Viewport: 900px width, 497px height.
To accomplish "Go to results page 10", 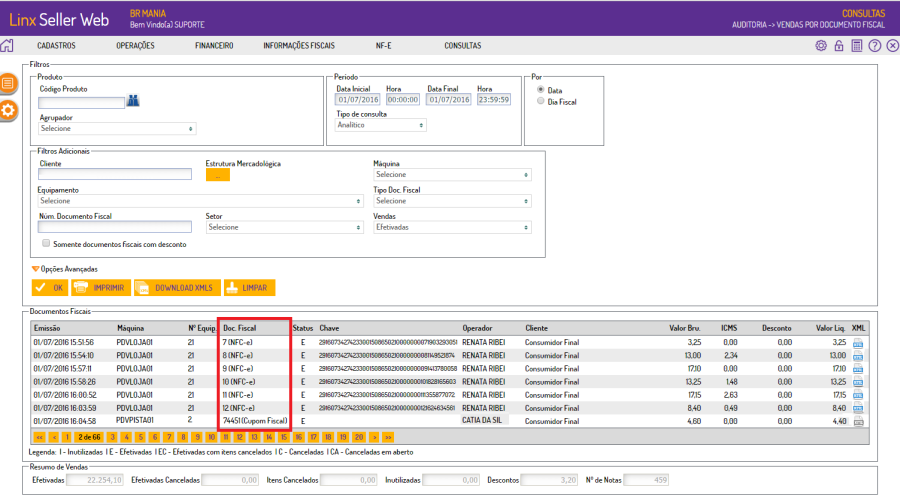I will pyautogui.click(x=211, y=437).
